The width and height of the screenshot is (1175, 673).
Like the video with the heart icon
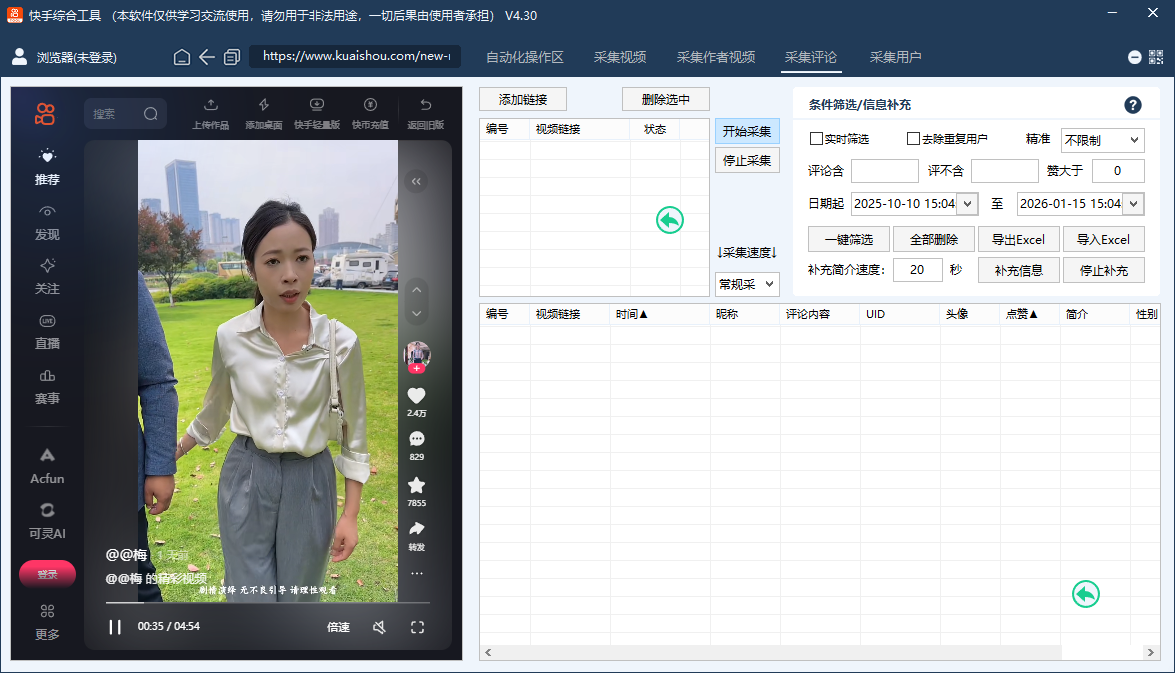(x=416, y=394)
